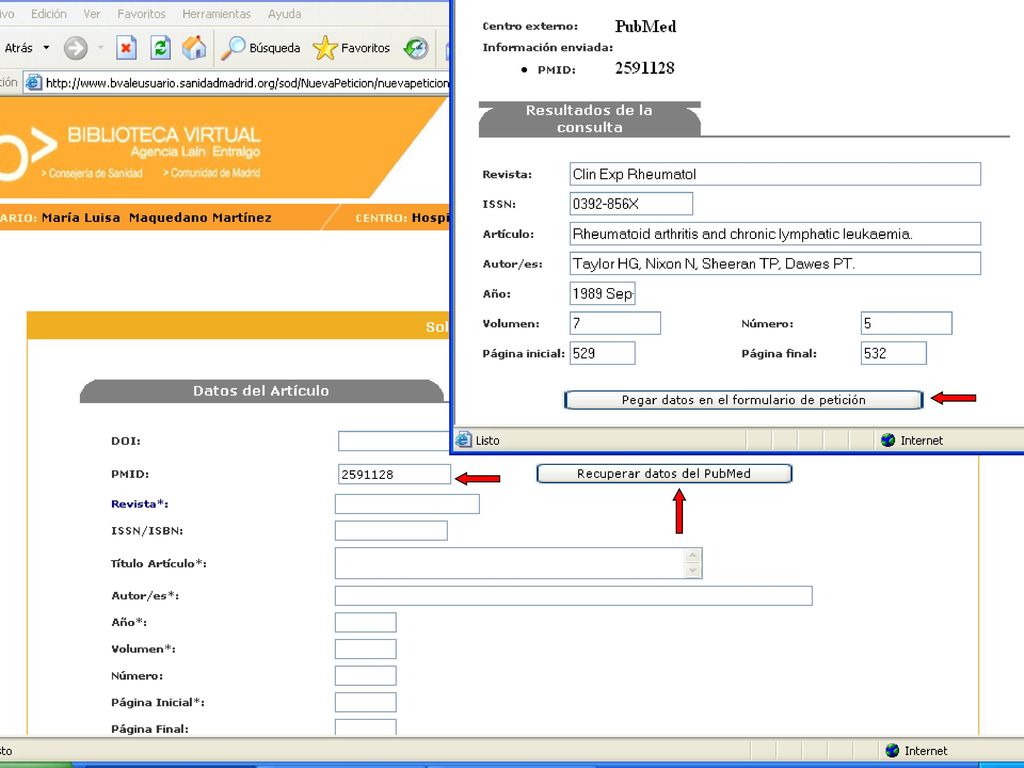Click the "Resultados de la consulta" header

[589, 119]
